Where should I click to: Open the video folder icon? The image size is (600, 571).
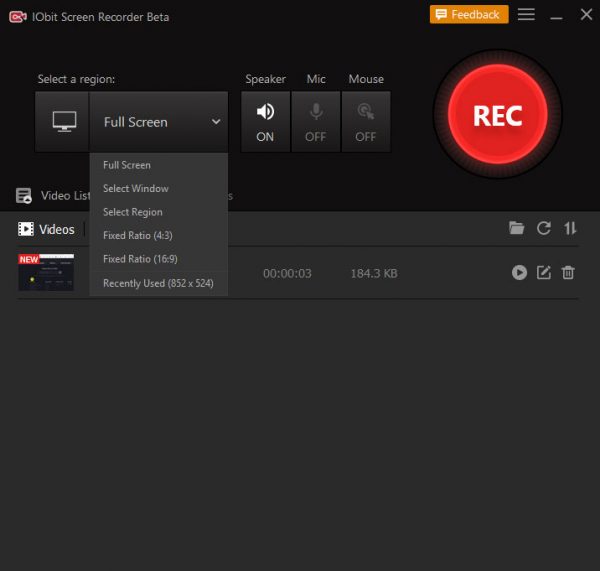[516, 228]
